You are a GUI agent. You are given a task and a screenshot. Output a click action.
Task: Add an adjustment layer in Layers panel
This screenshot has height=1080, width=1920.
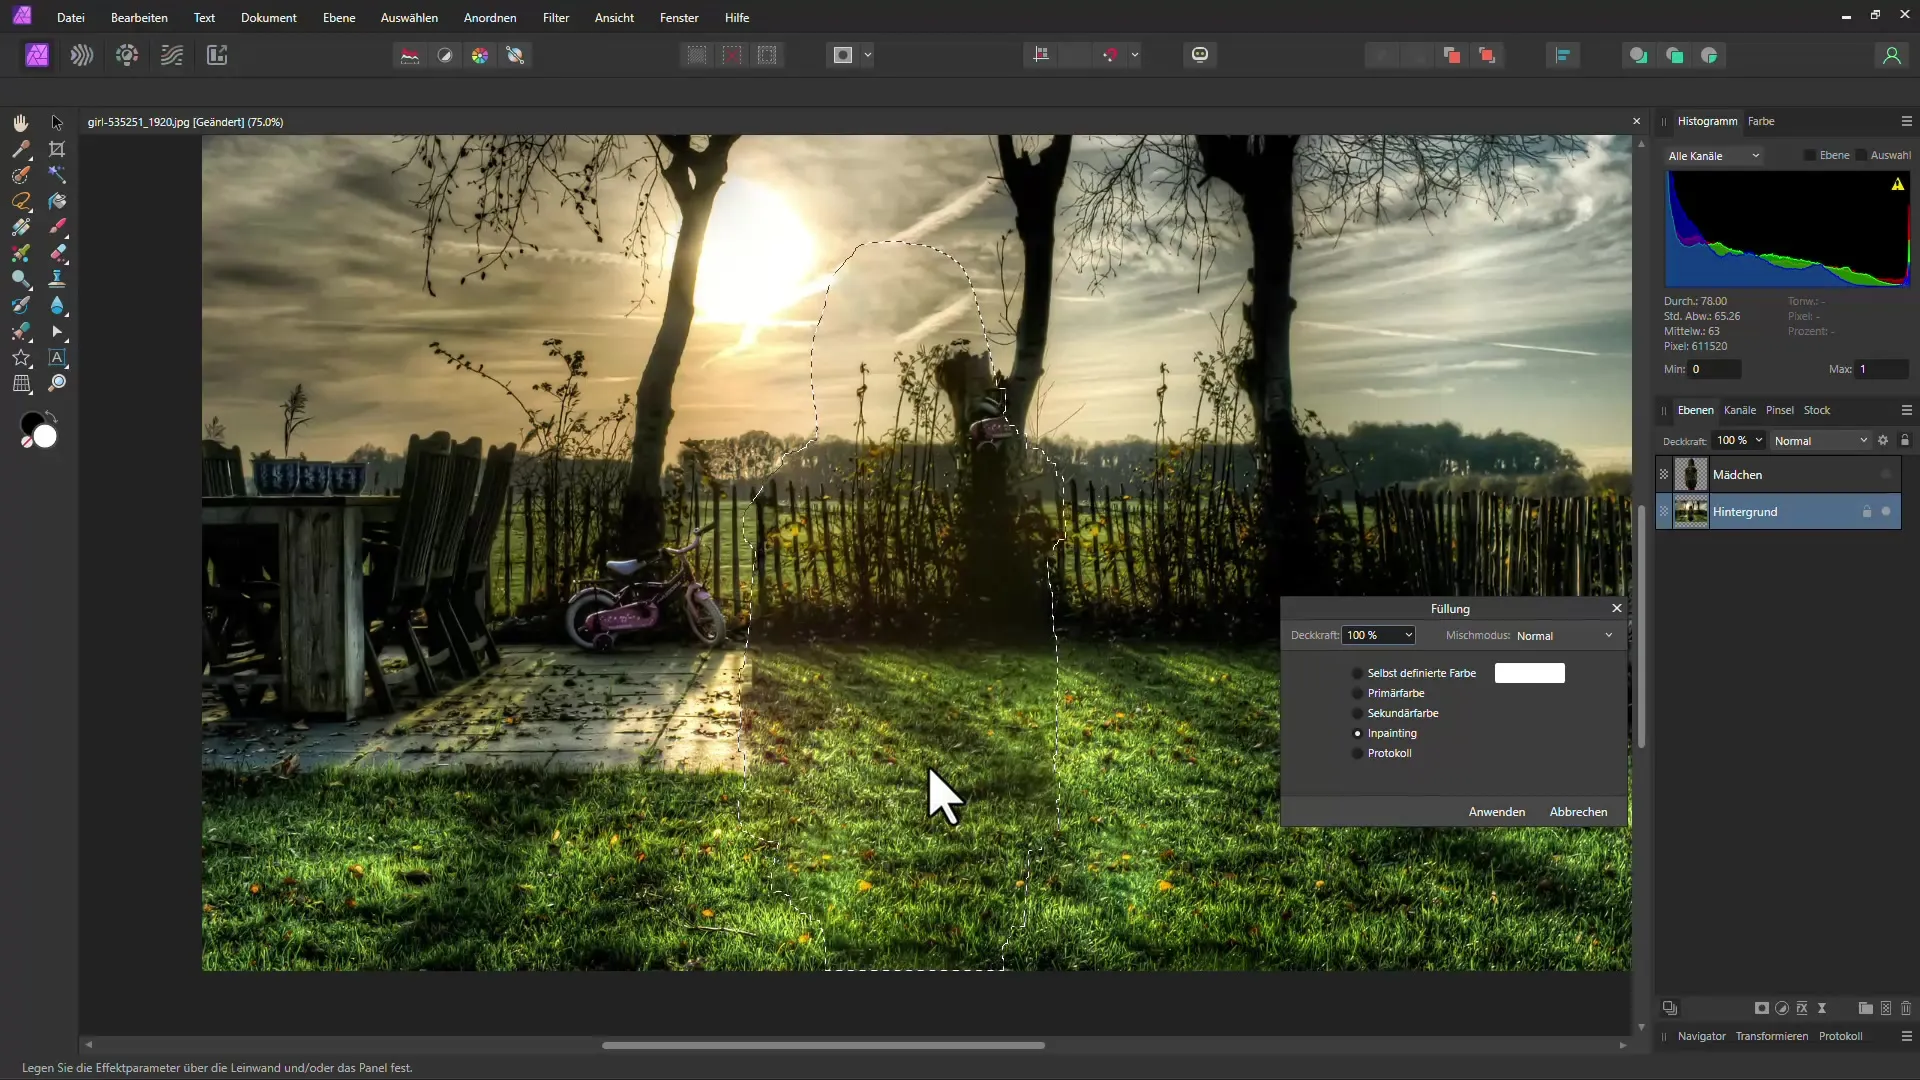click(x=1782, y=1008)
